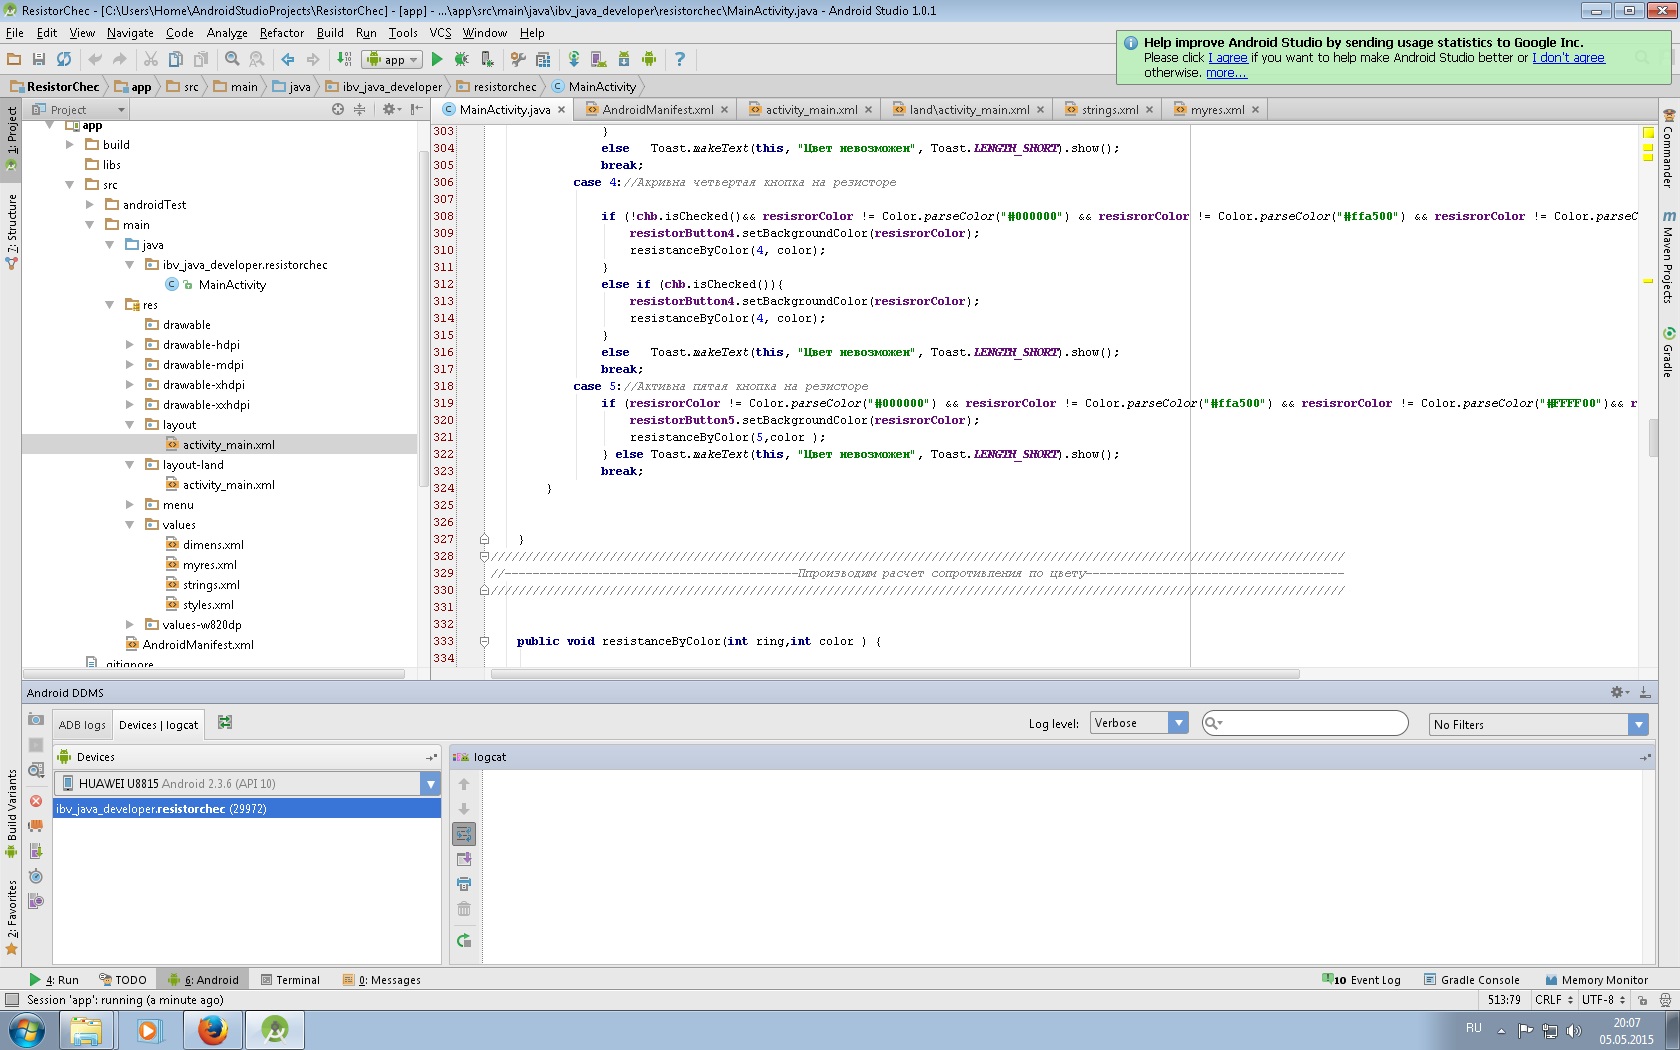This screenshot has width=1680, height=1050.
Task: Start debugging with the bug icon
Action: (461, 60)
